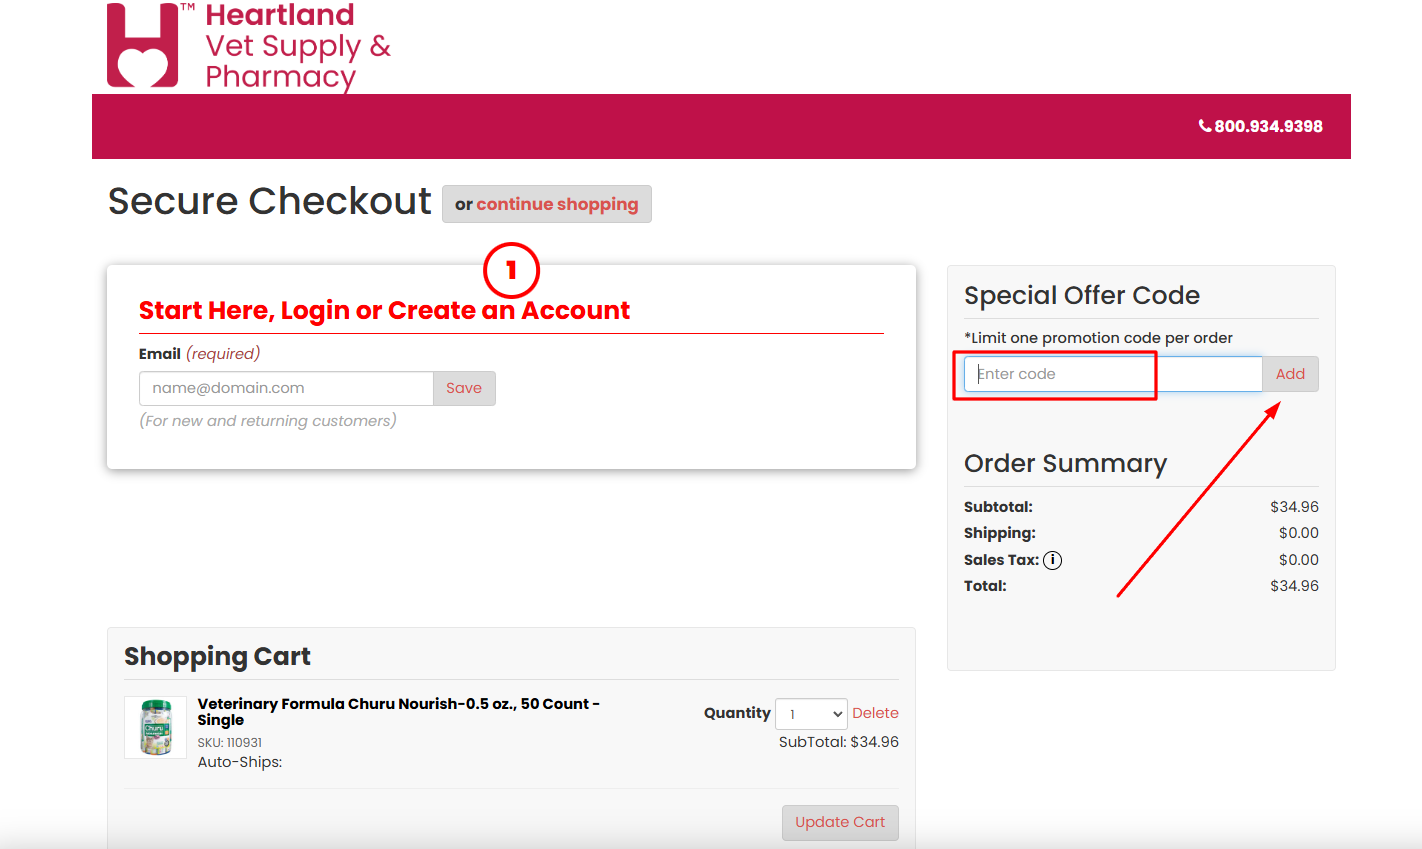Click the Churu Nourish product thumbnail image

154,727
